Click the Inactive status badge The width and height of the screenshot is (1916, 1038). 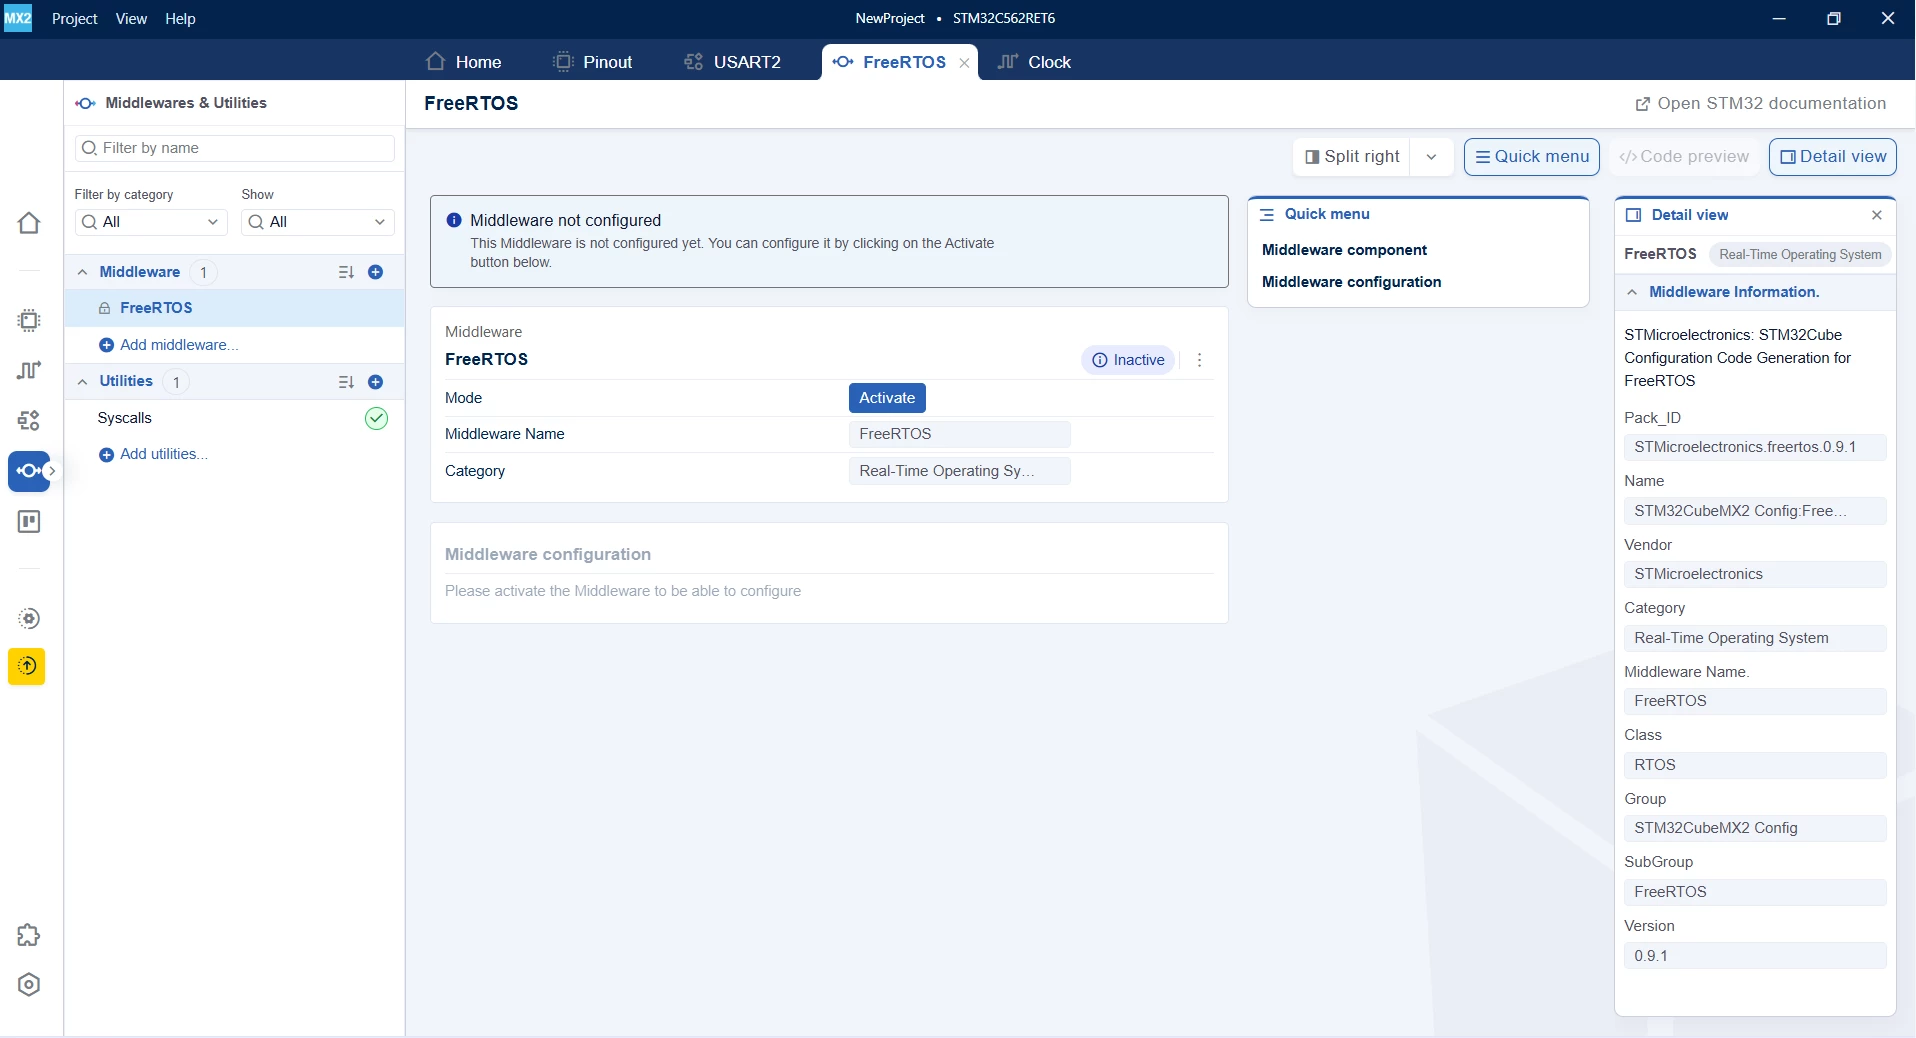pos(1128,360)
